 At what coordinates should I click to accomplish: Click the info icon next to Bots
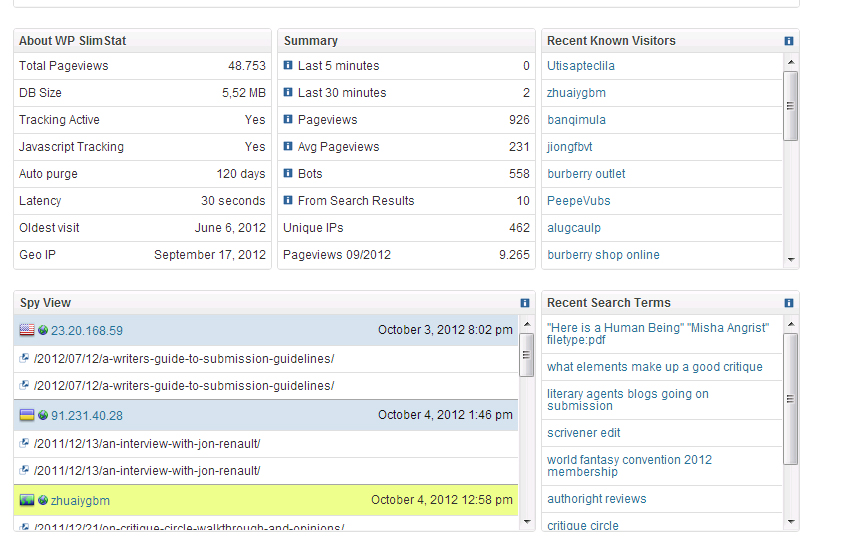(288, 174)
